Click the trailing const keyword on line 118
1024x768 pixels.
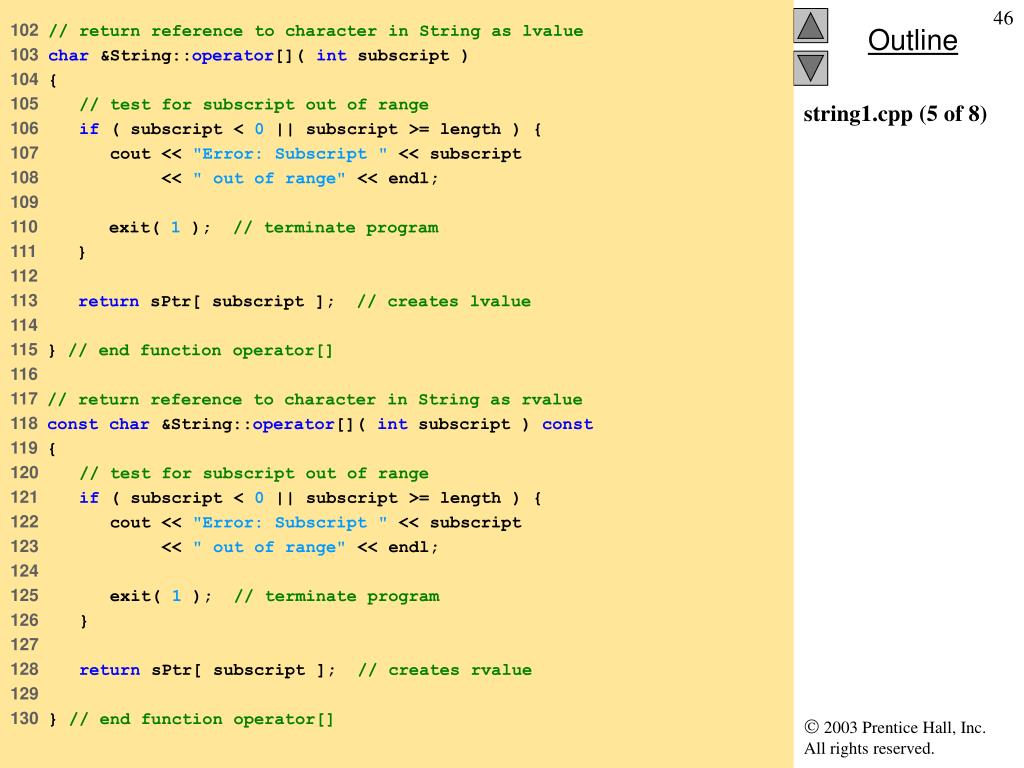(x=568, y=424)
